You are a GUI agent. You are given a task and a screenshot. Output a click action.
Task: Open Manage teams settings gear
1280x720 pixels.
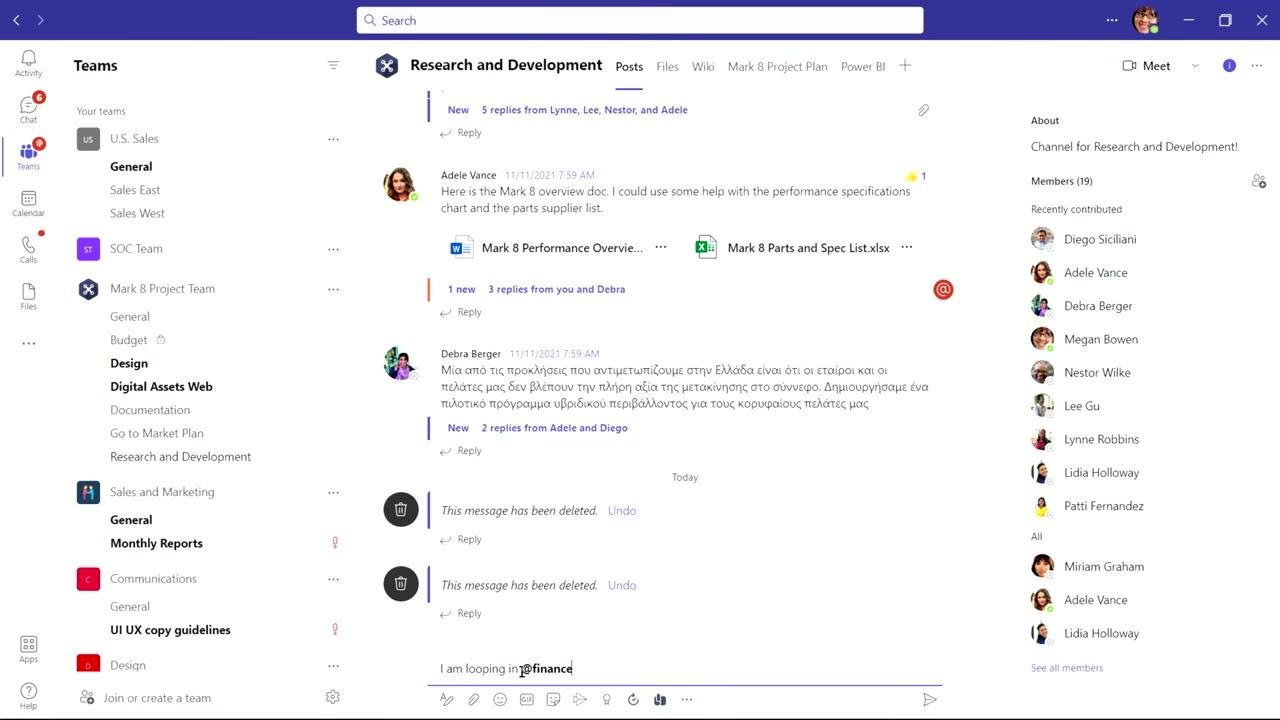click(333, 697)
